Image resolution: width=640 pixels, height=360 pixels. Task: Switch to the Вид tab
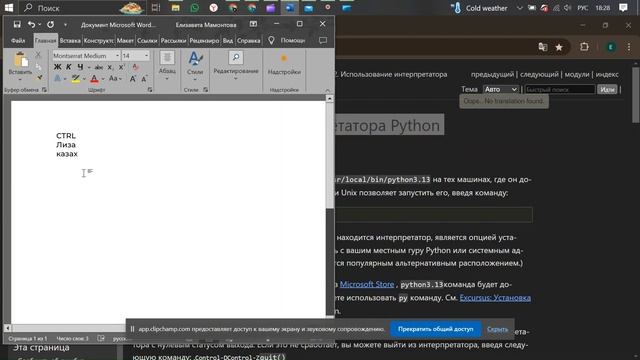tap(228, 40)
